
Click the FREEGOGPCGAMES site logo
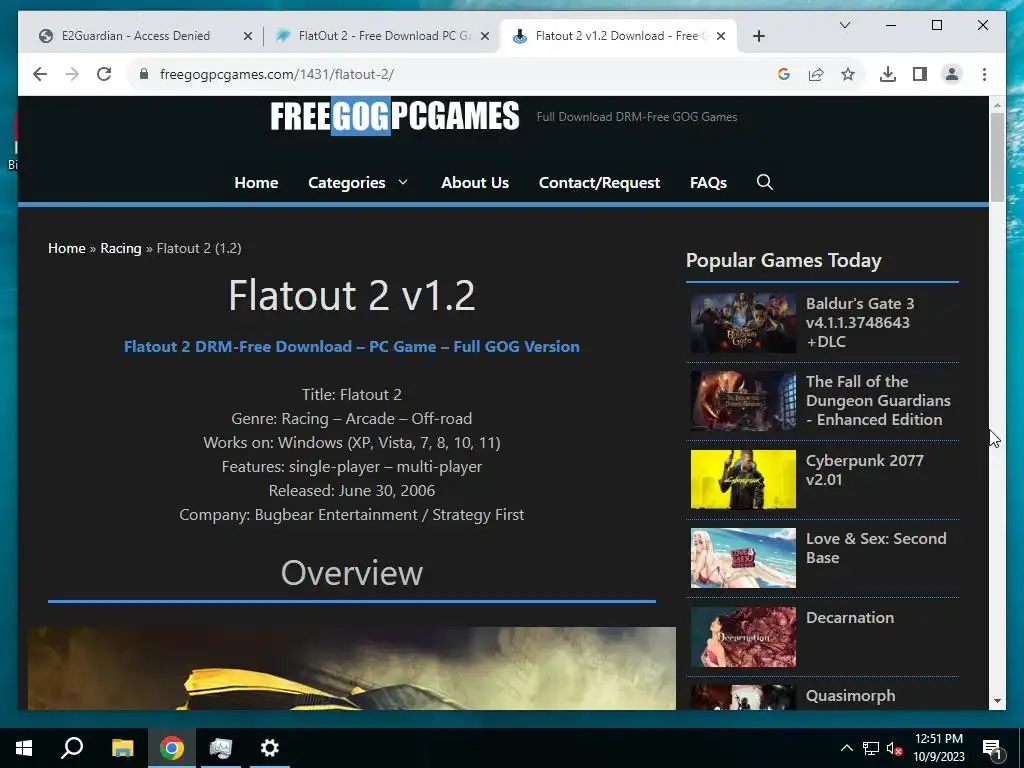pos(394,116)
